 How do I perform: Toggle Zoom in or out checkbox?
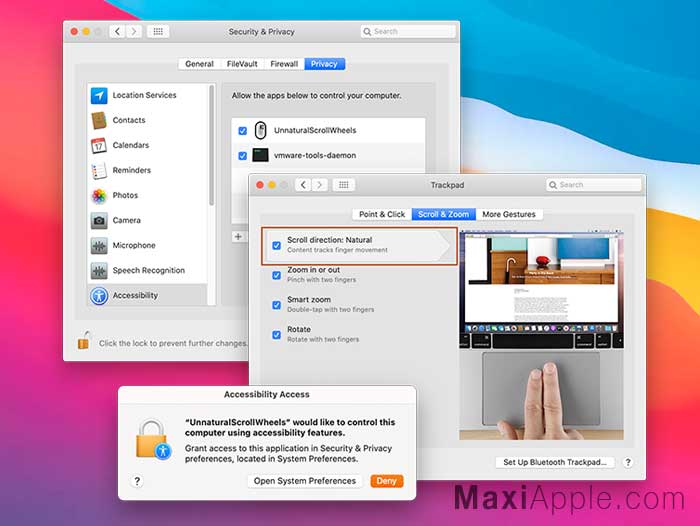(x=276, y=275)
